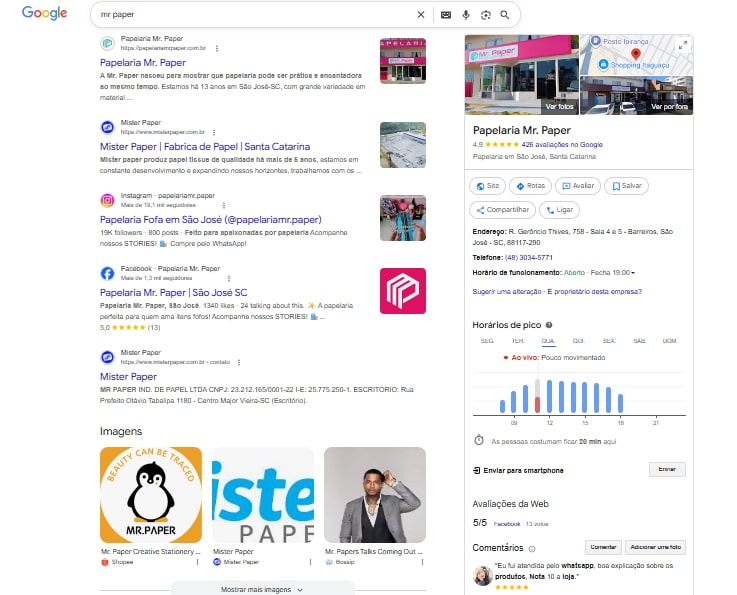Viewport: 737px width, 595px height.
Task: Click the magnifier search button
Action: tap(505, 15)
